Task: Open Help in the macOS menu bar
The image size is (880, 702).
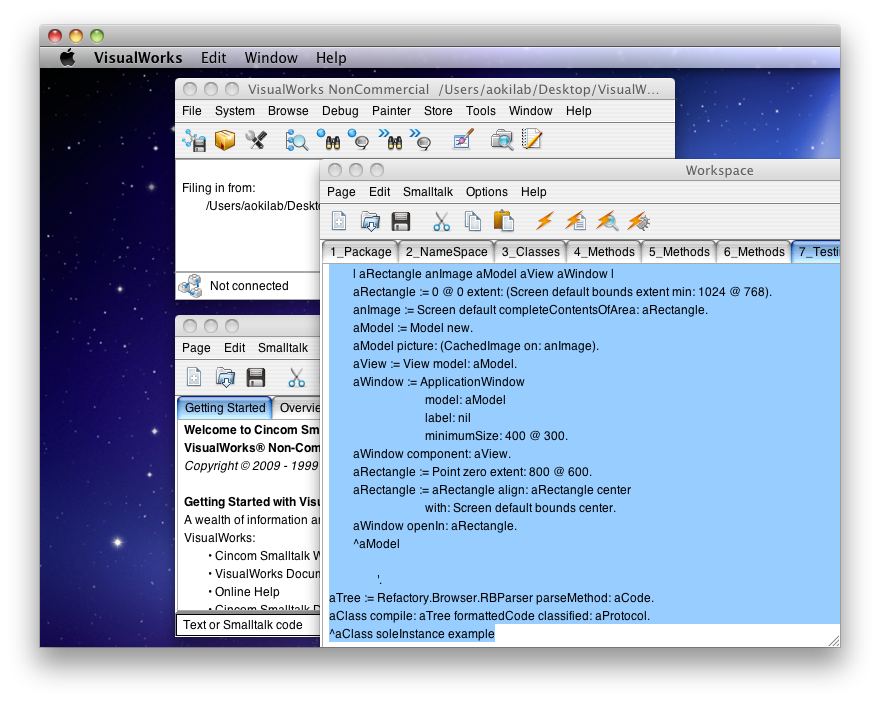Action: click(x=331, y=58)
